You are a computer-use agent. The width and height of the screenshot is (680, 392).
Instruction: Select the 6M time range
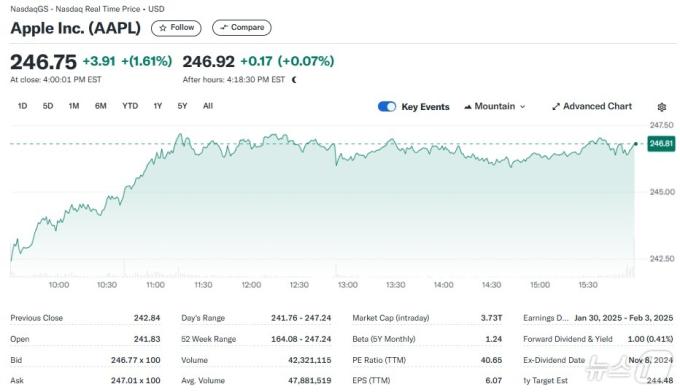[101, 106]
